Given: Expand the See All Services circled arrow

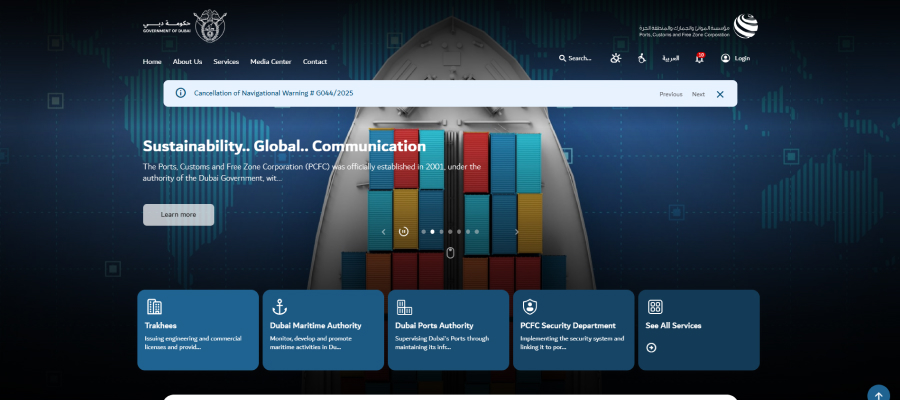Looking at the screenshot, I should (x=652, y=347).
